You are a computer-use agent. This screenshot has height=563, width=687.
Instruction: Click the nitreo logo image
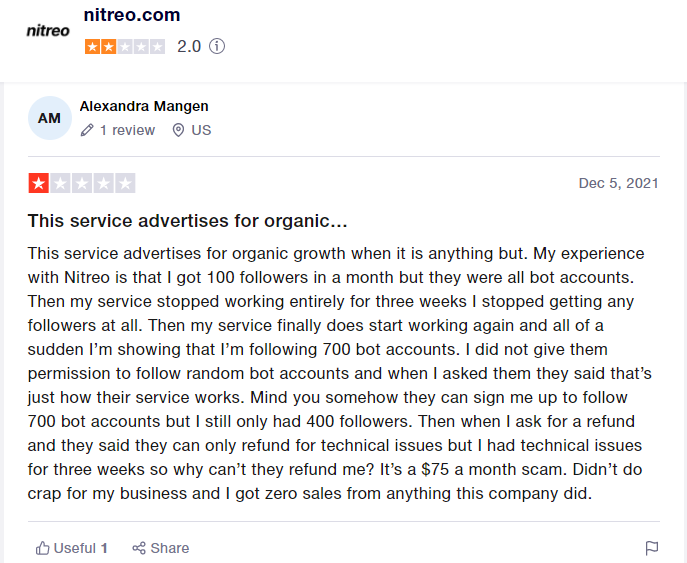coord(48,31)
